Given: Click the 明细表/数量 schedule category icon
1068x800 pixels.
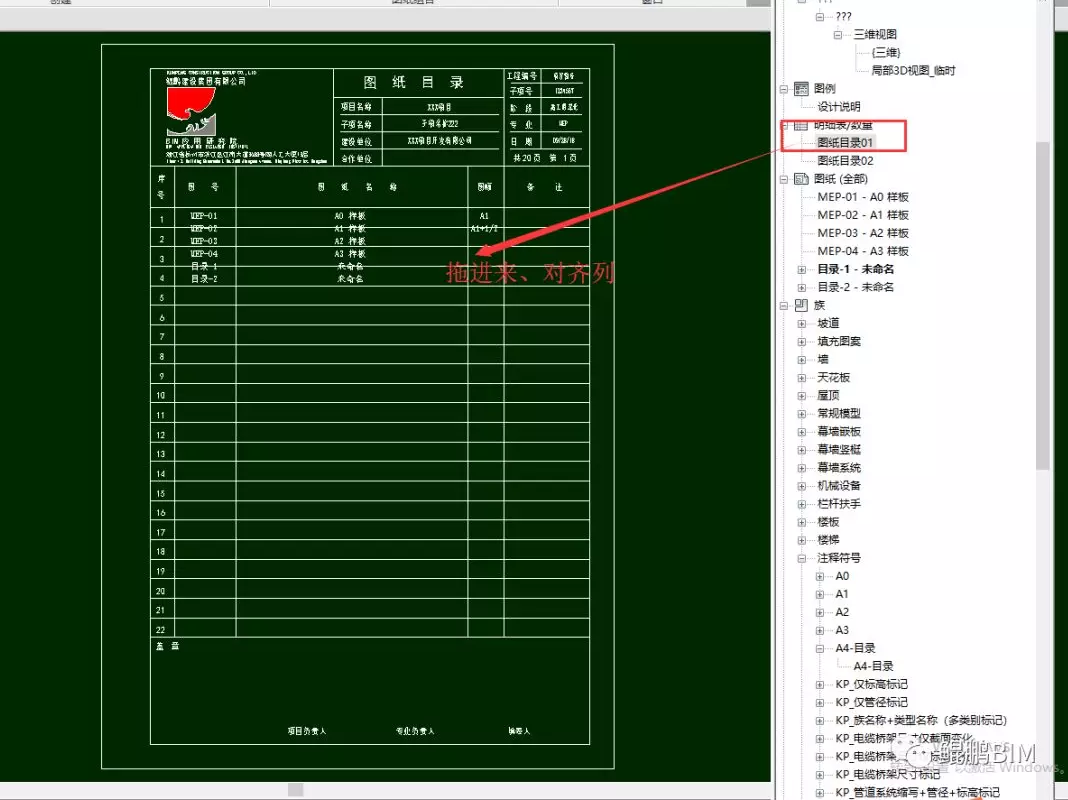Looking at the screenshot, I should pyautogui.click(x=800, y=125).
